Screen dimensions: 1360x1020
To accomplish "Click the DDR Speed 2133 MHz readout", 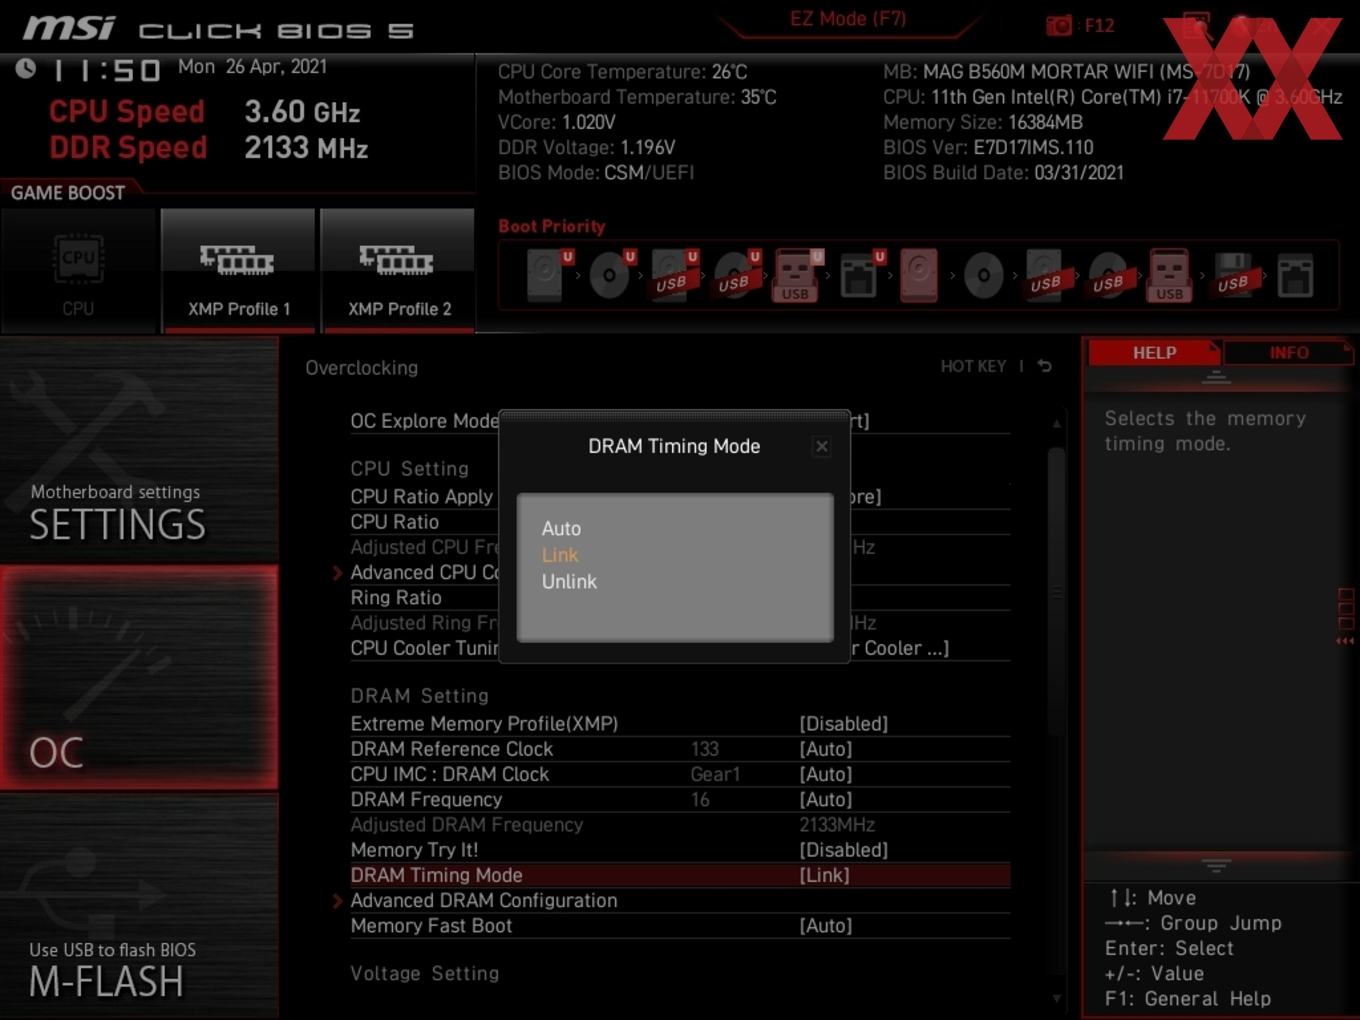I will [208, 148].
